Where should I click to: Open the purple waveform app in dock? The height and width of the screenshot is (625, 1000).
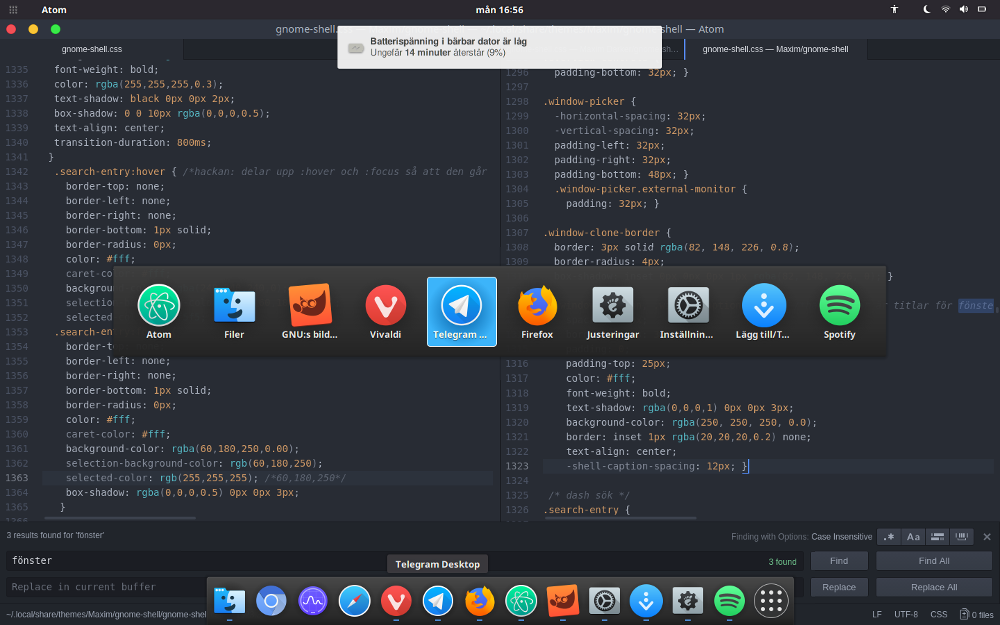tap(312, 601)
